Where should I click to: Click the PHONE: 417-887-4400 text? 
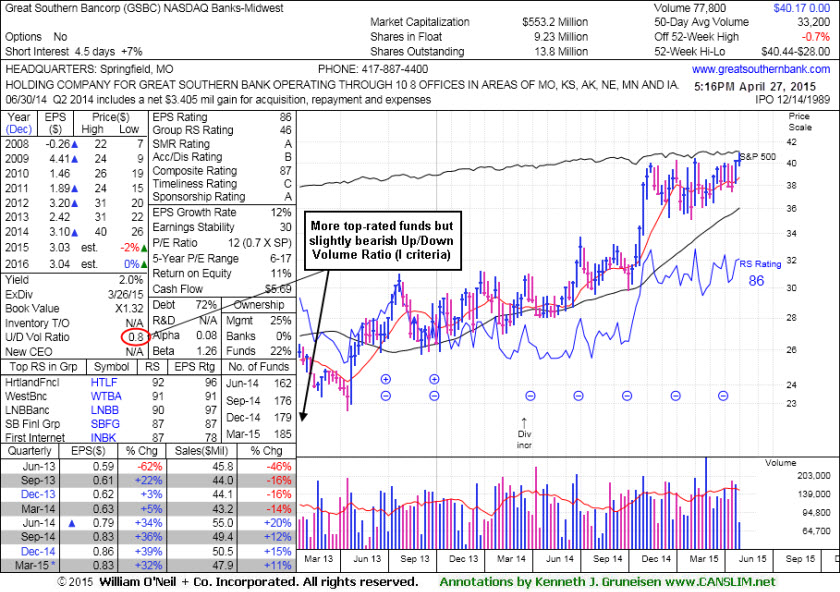tap(373, 69)
